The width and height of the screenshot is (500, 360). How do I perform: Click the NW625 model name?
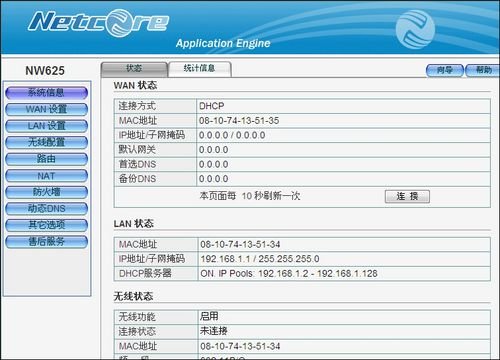(x=45, y=71)
